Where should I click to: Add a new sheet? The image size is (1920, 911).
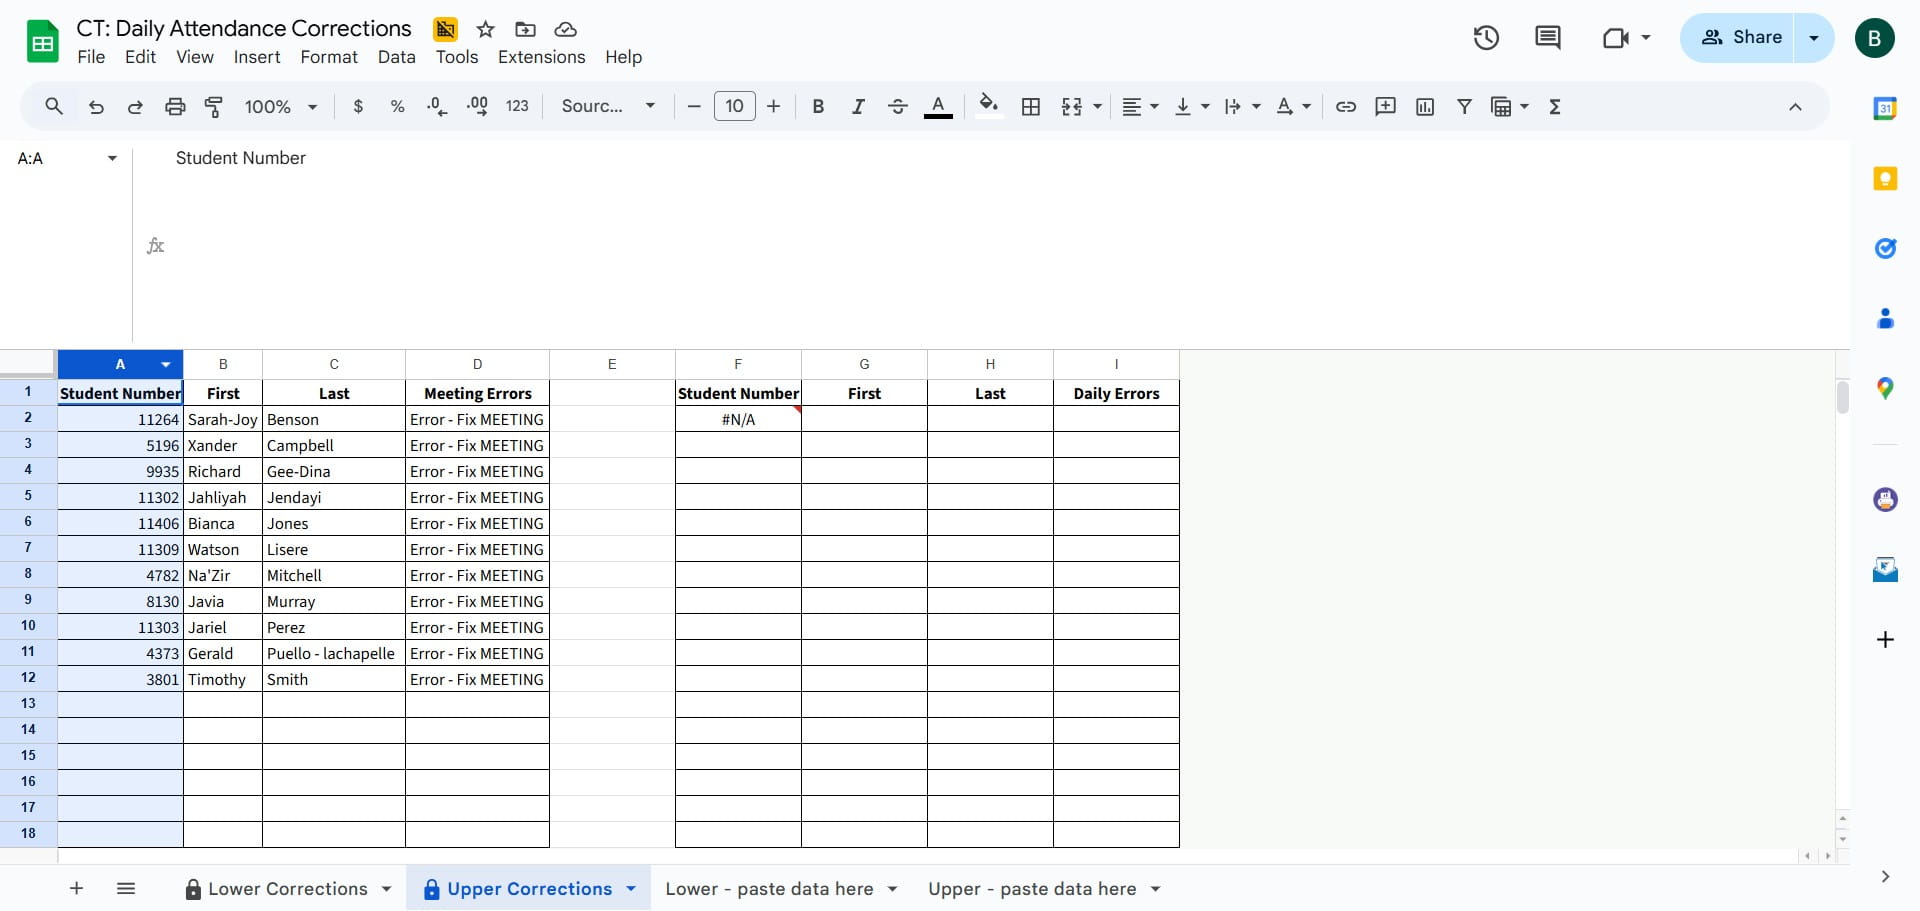[x=76, y=888]
